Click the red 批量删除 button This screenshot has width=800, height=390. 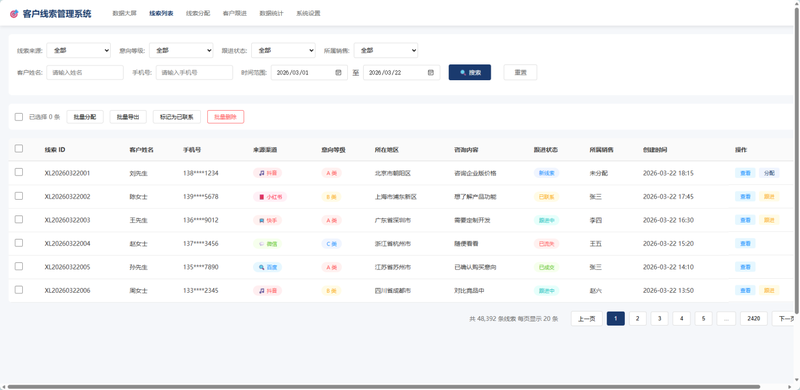pyautogui.click(x=226, y=117)
